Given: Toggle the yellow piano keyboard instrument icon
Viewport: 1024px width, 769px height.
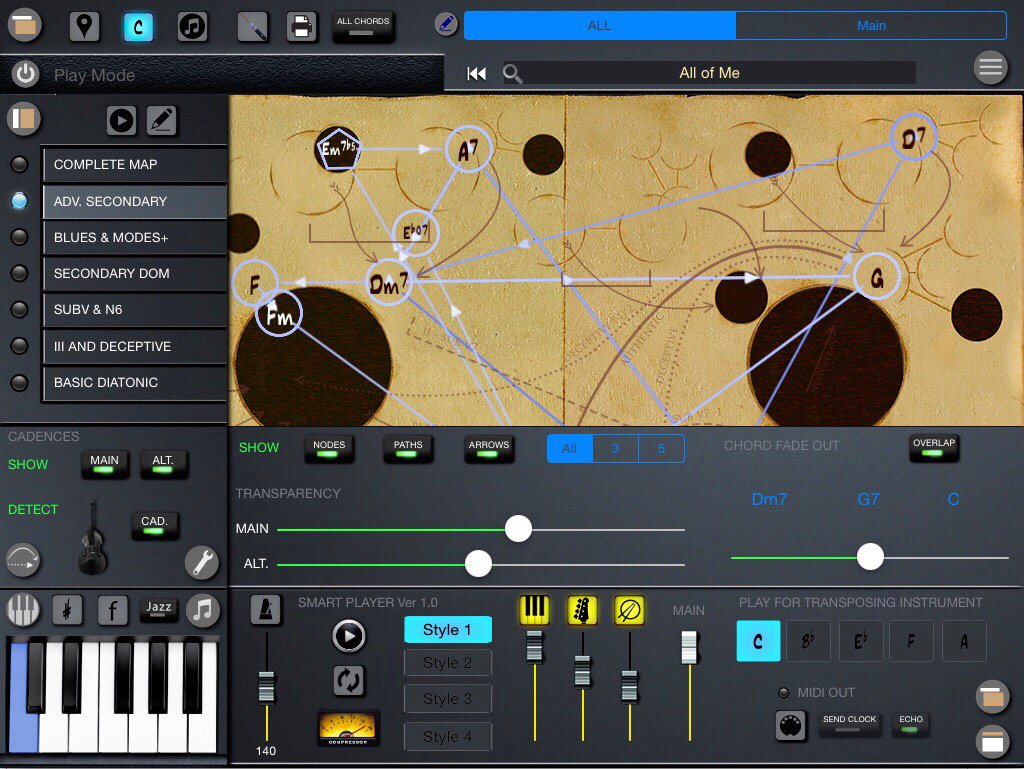Looking at the screenshot, I should (x=534, y=610).
